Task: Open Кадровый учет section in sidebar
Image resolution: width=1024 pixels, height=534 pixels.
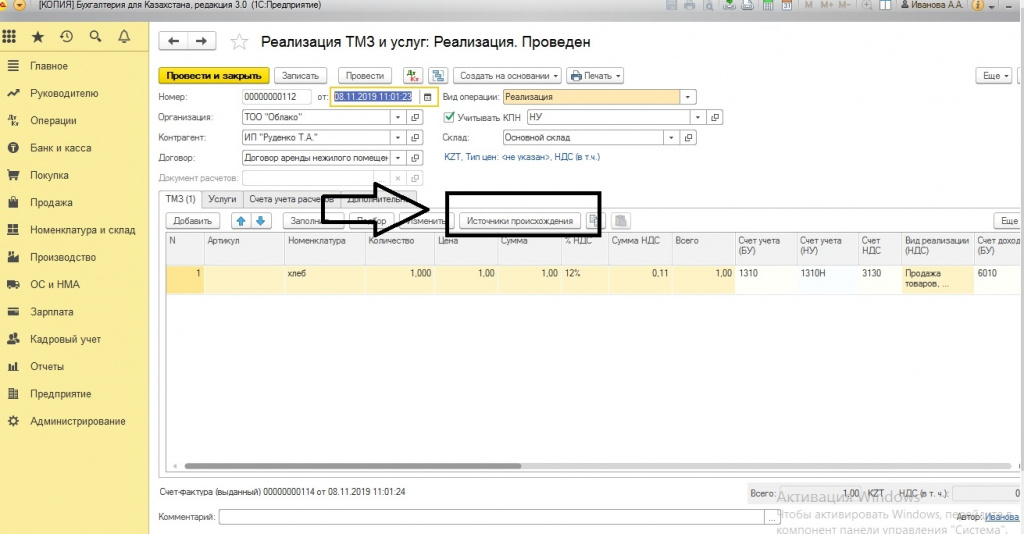Action: pos(65,339)
